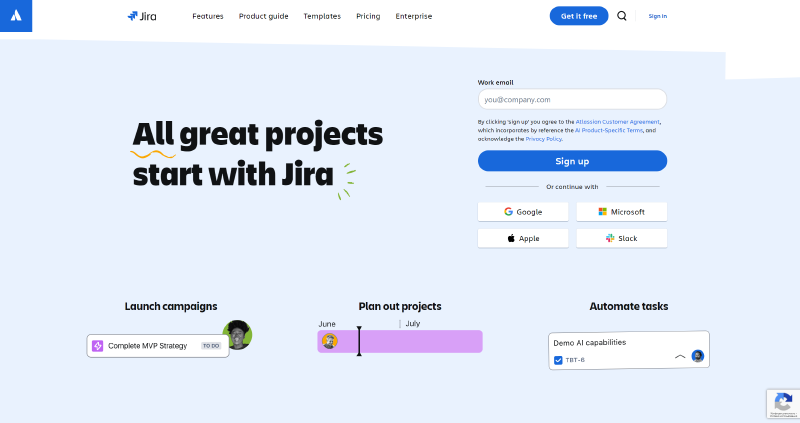The image size is (800, 423).
Task: Go to the Pricing page
Action: (x=368, y=16)
